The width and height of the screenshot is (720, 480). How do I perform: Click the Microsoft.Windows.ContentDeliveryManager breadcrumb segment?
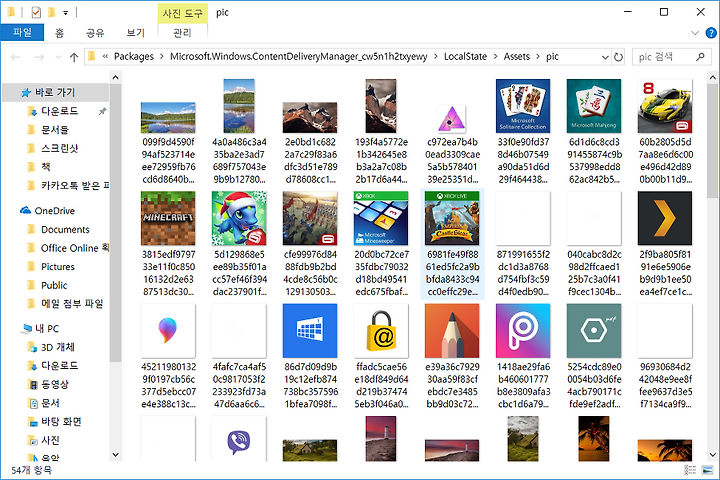(298, 56)
